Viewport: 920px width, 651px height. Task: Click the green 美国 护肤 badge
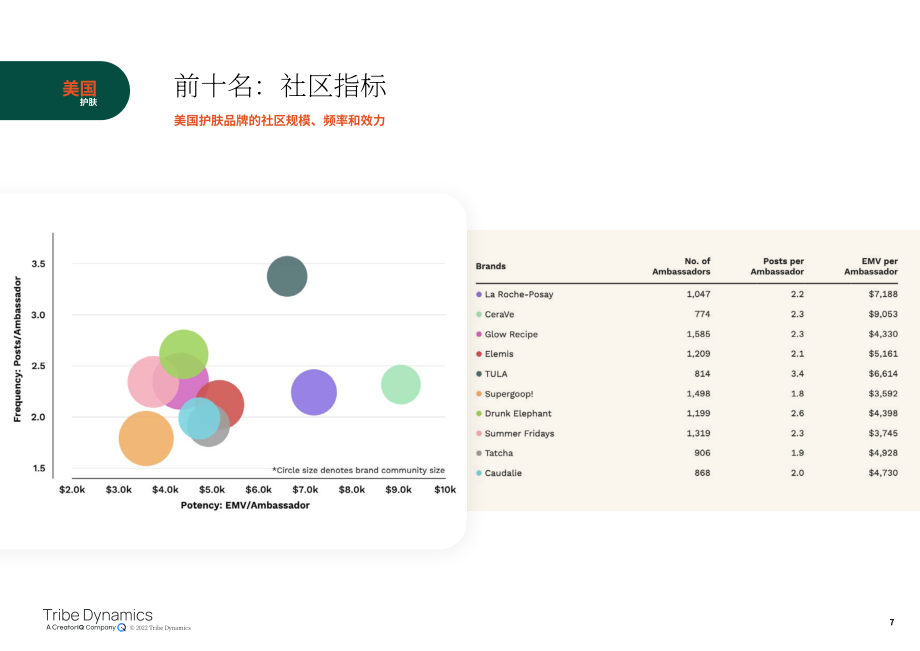pos(65,90)
